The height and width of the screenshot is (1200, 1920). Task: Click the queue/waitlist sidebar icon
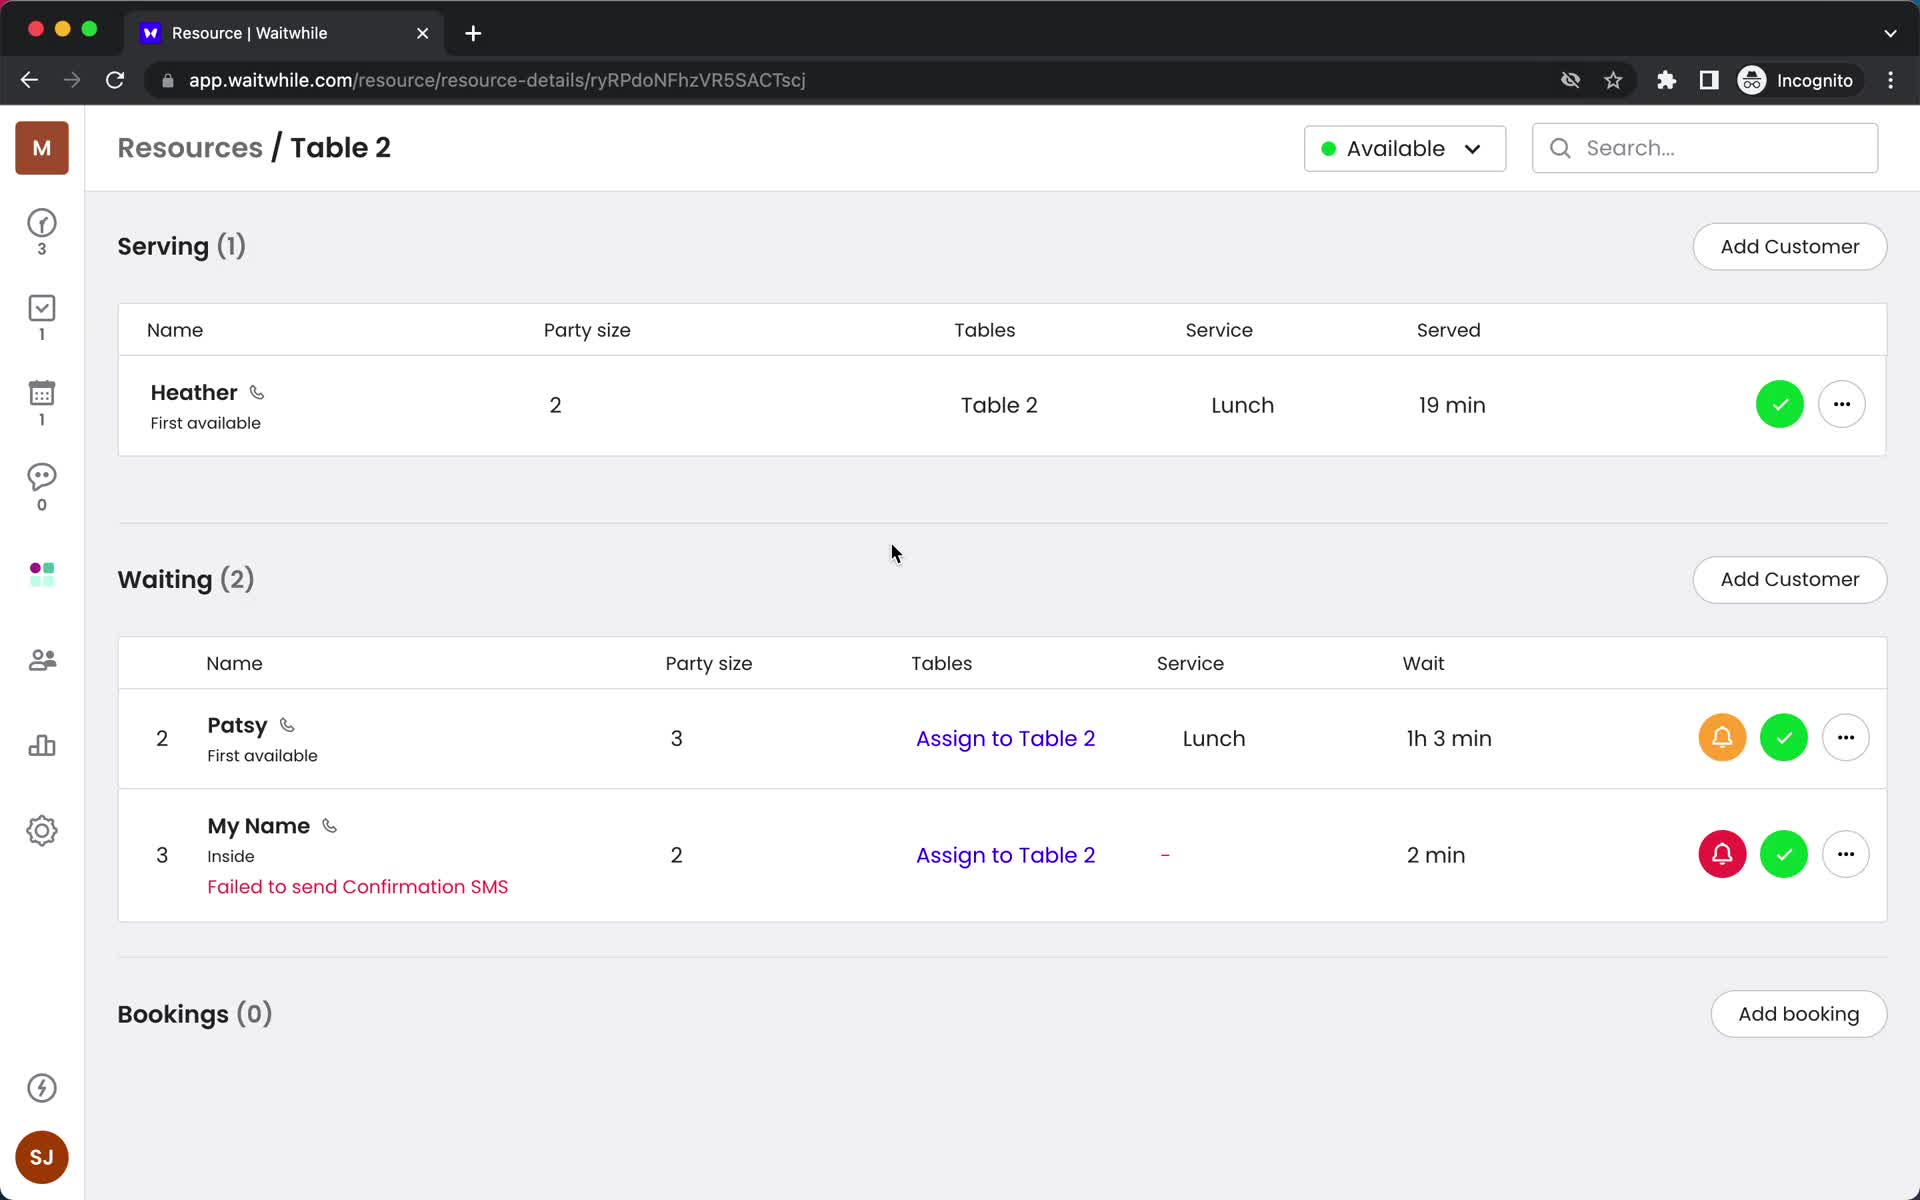(x=41, y=223)
